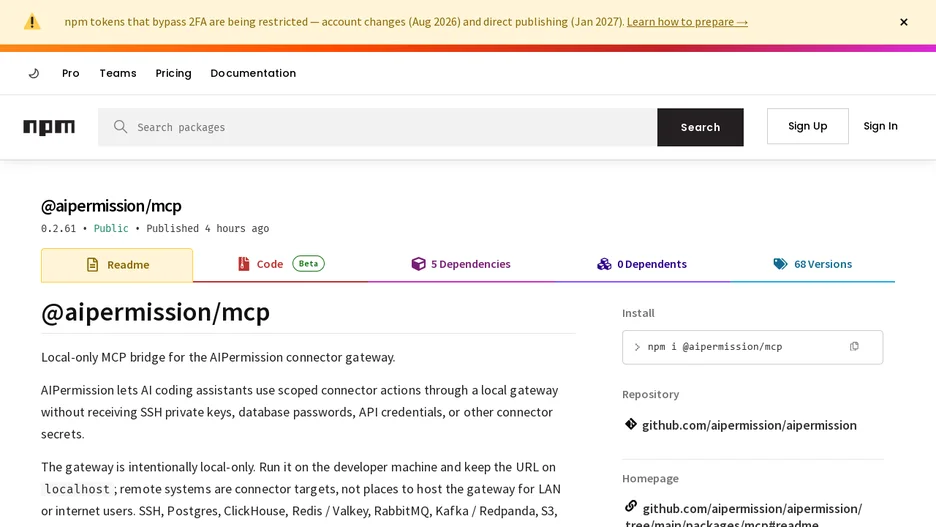The image size is (936, 527).
Task: Click the Repository section label
Action: pyautogui.click(x=651, y=395)
